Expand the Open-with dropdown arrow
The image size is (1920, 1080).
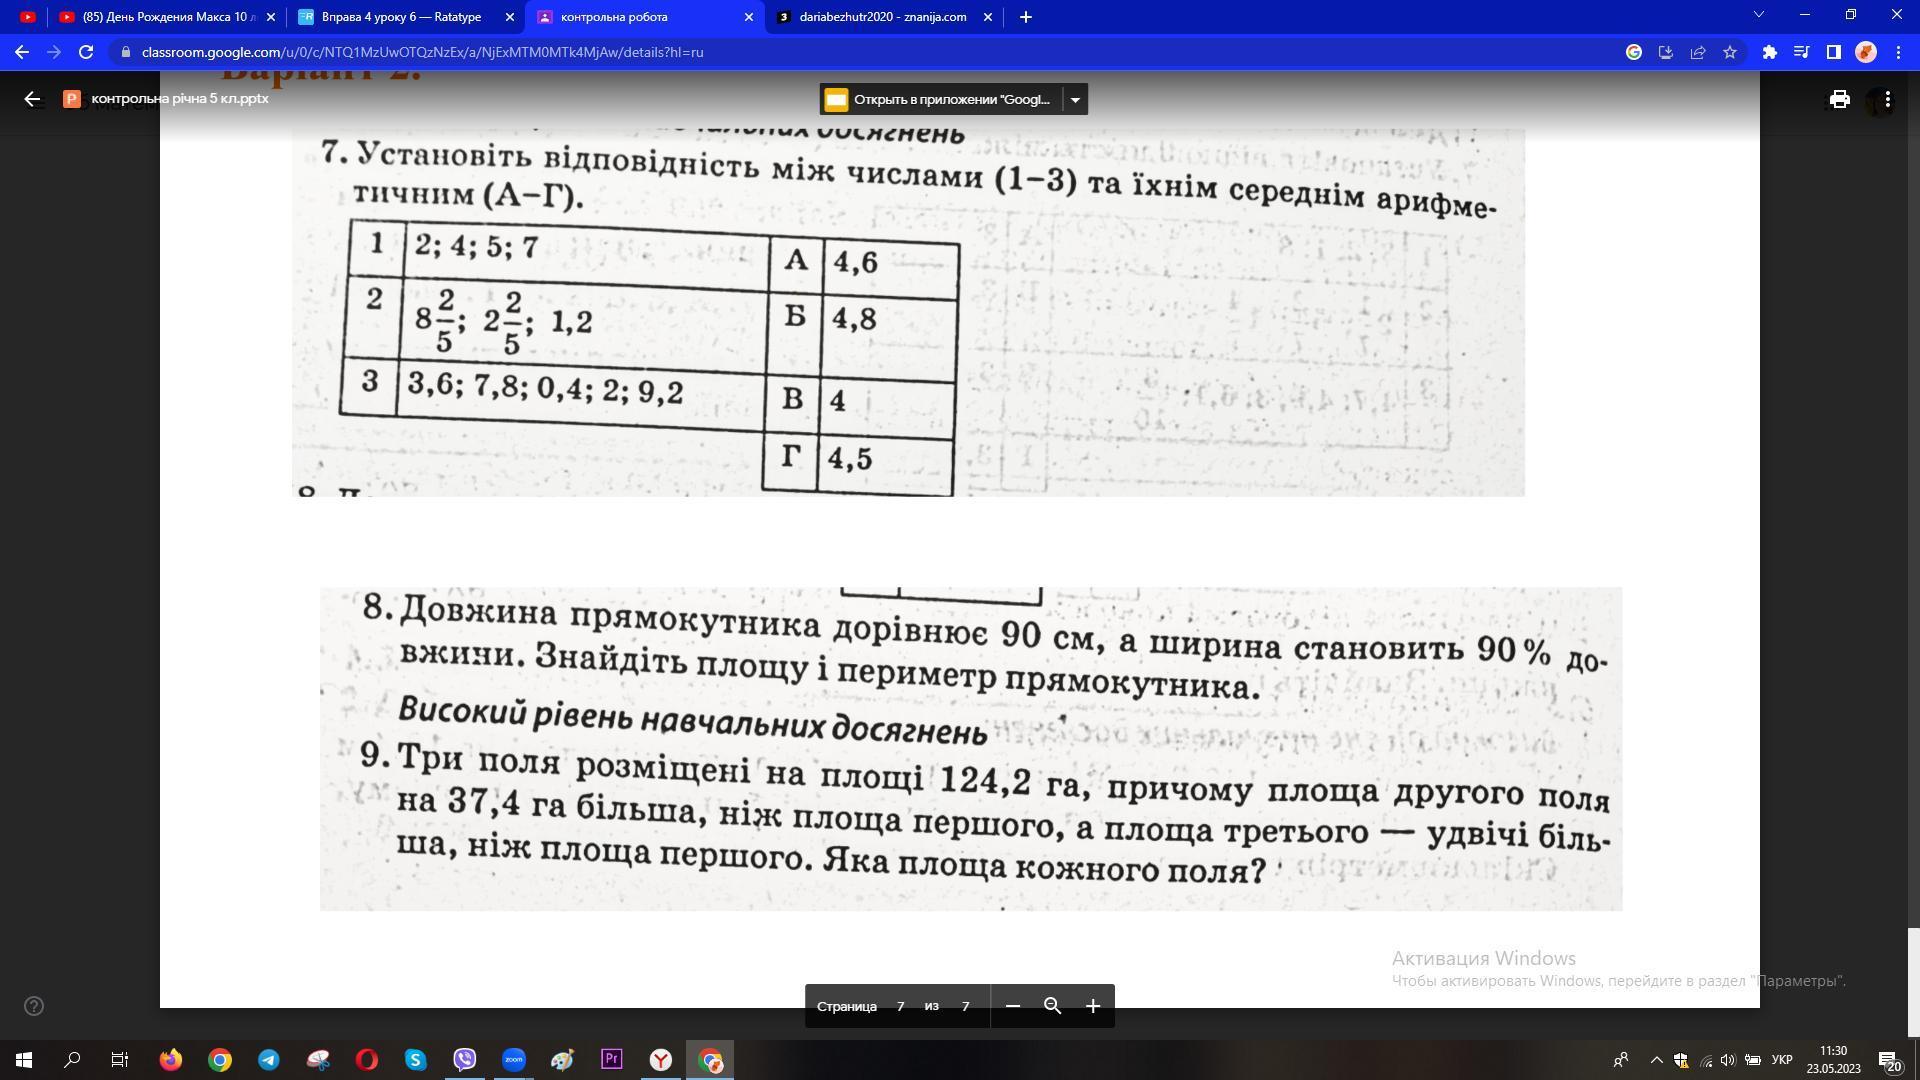pyautogui.click(x=1075, y=99)
